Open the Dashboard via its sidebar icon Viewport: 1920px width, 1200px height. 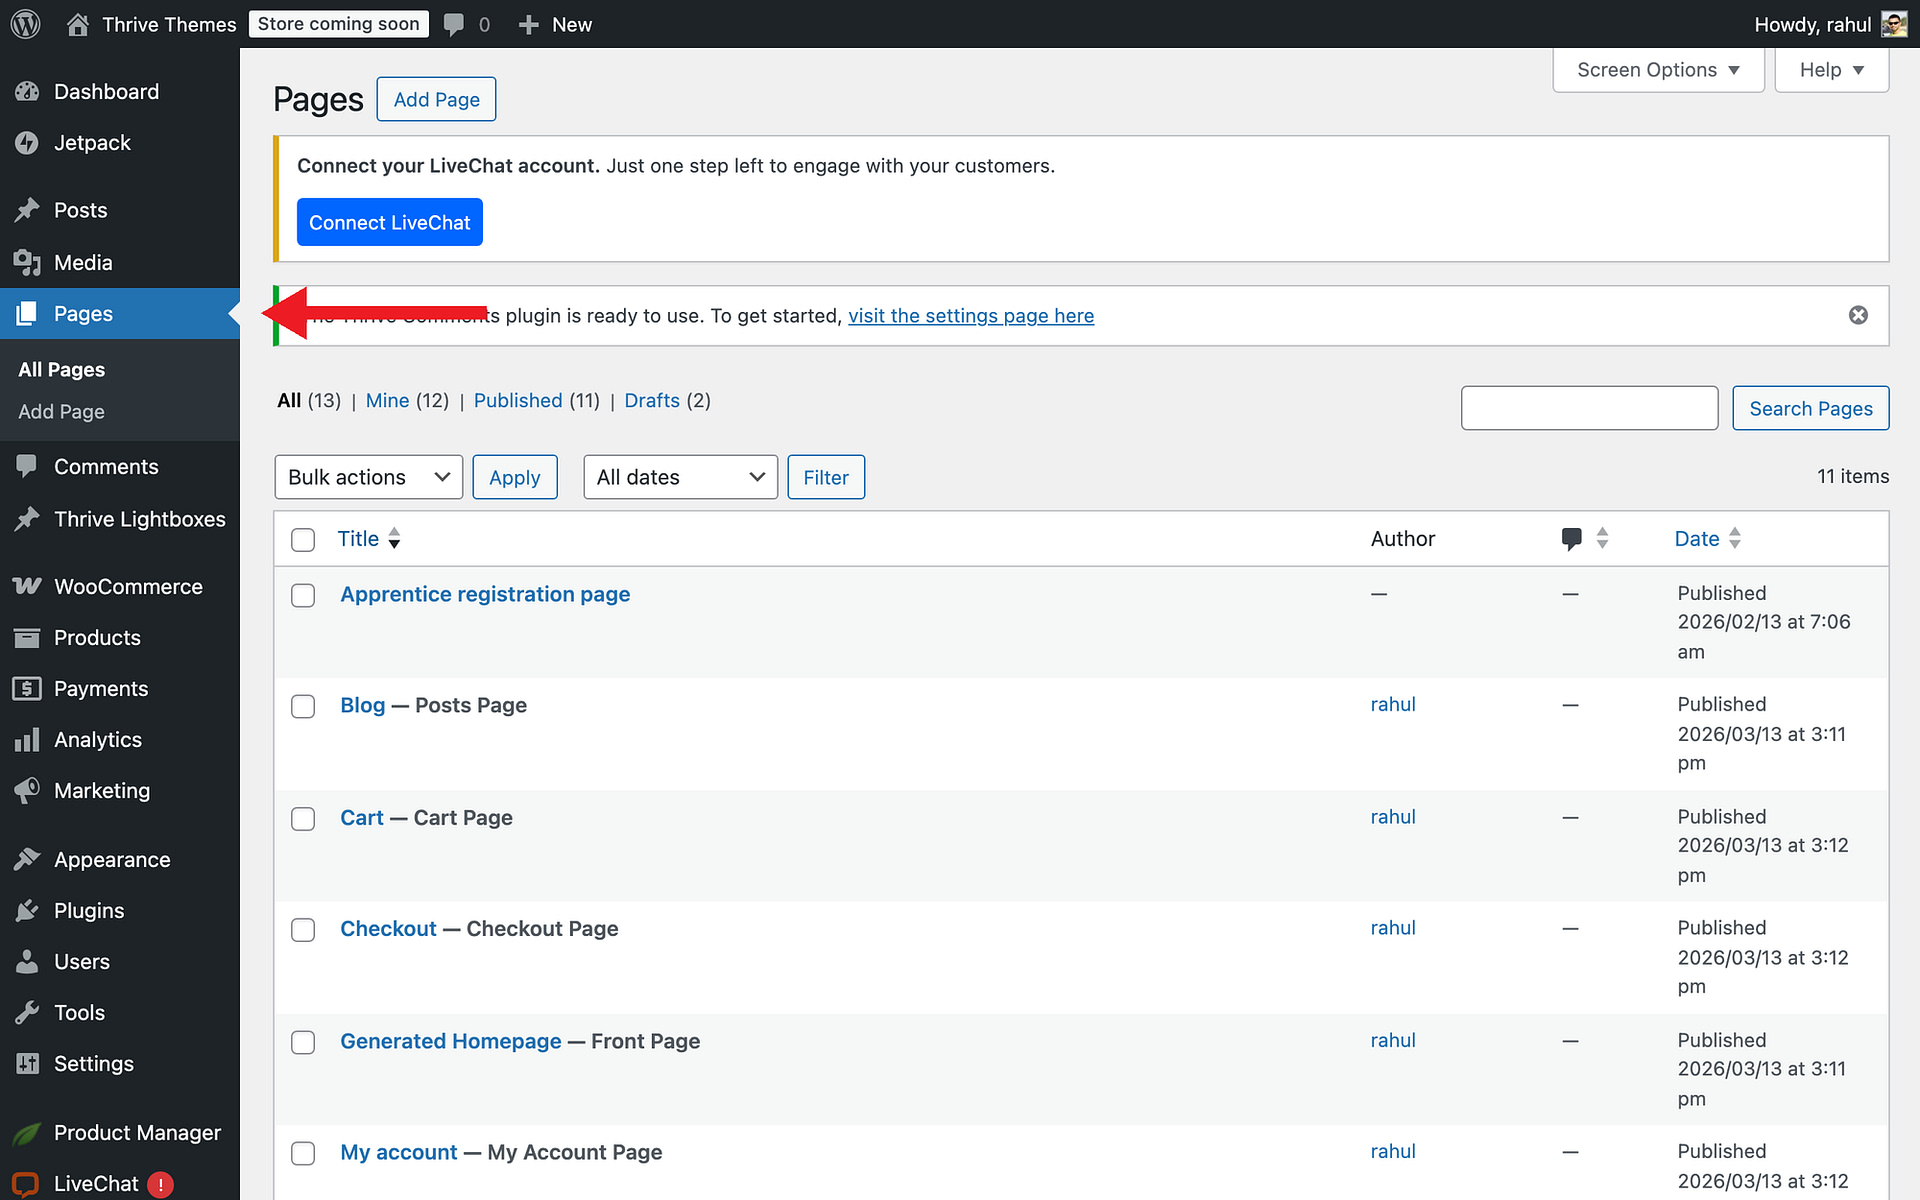(29, 91)
